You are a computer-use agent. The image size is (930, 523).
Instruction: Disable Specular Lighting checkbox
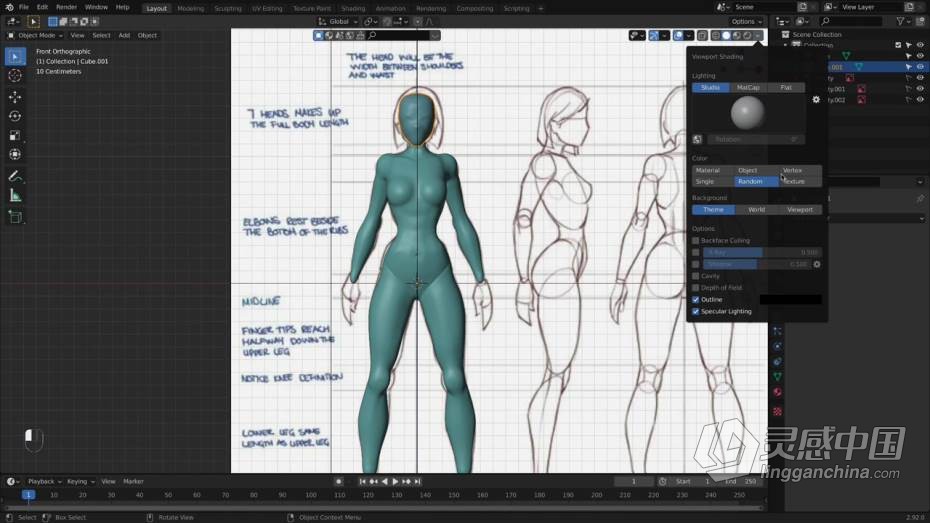click(696, 311)
